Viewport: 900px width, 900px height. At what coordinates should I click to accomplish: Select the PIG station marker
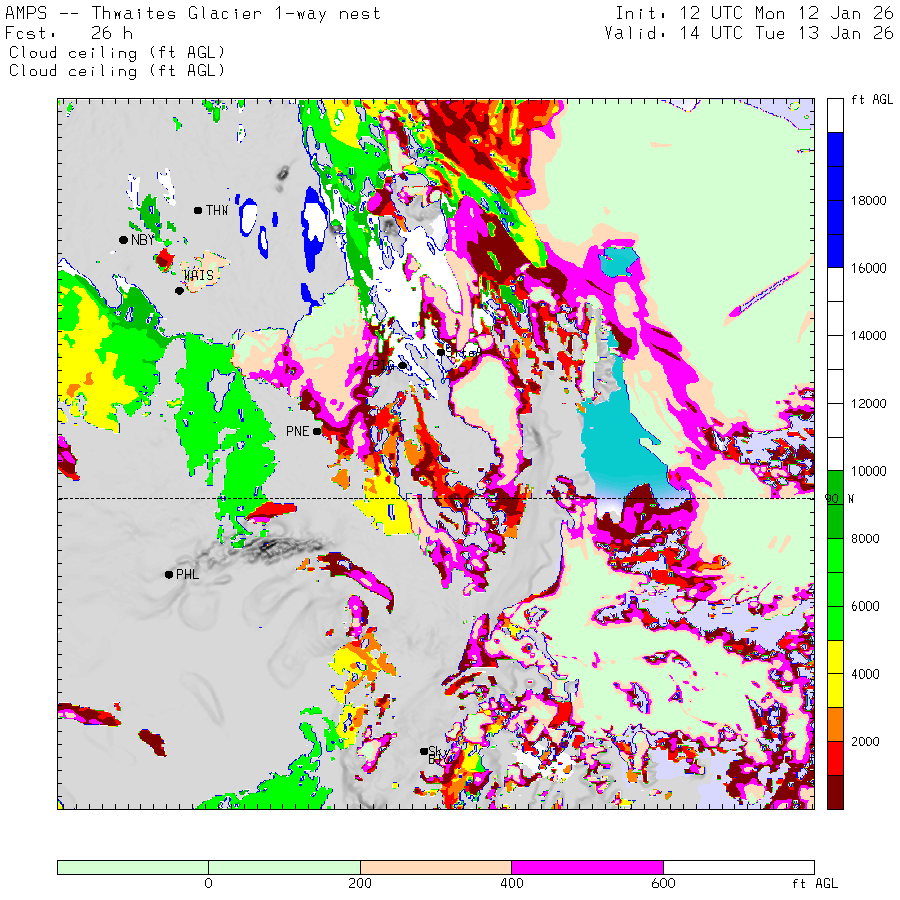click(x=402, y=365)
